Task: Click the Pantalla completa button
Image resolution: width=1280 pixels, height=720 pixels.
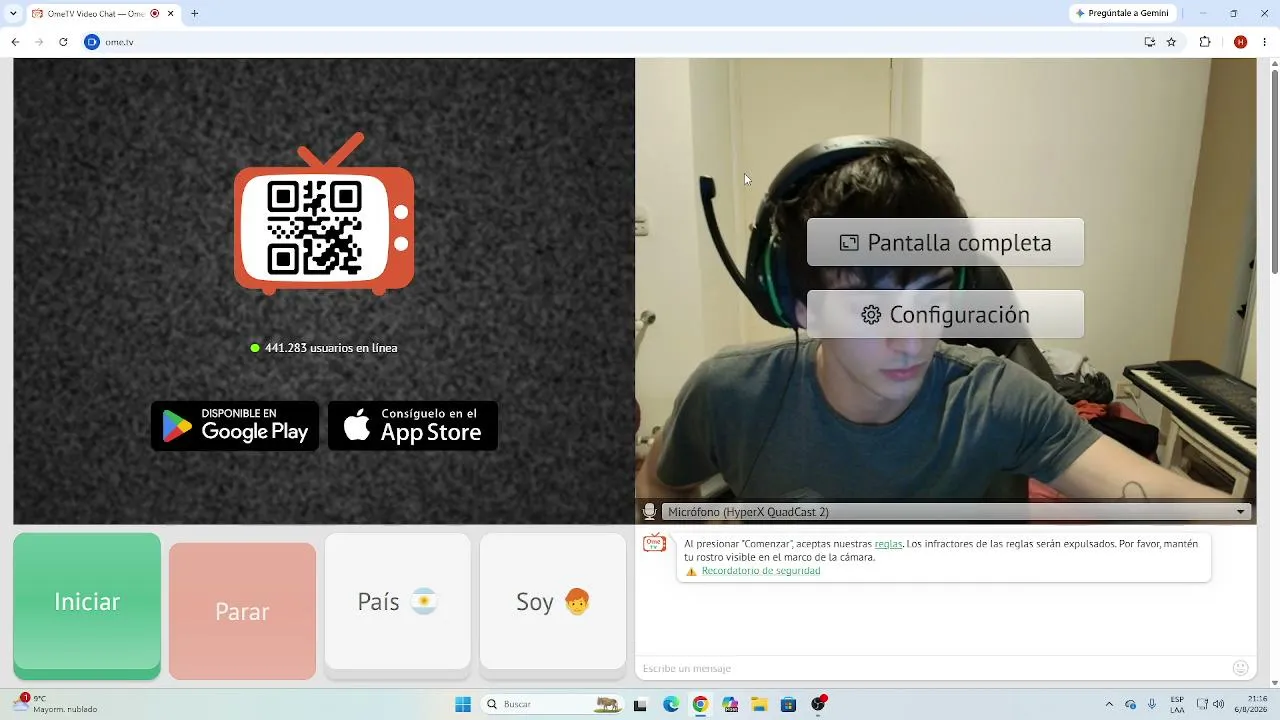Action: [945, 242]
